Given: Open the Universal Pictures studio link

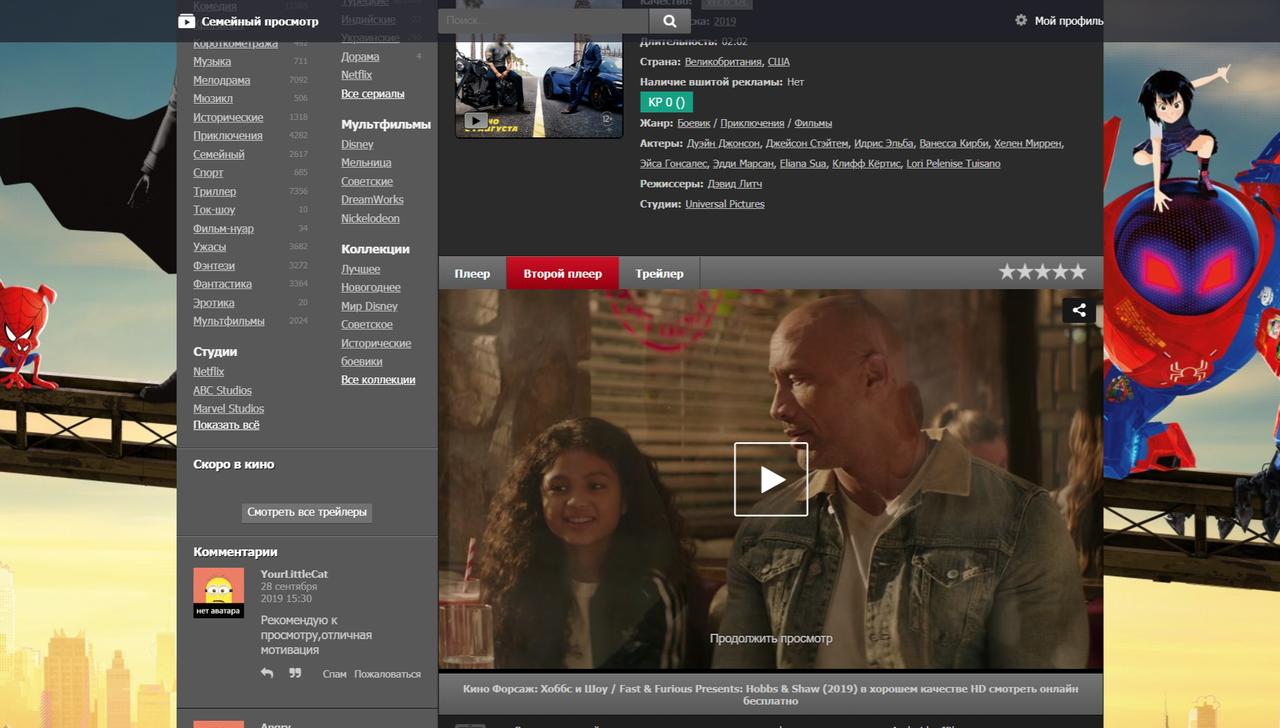Looking at the screenshot, I should (x=725, y=204).
